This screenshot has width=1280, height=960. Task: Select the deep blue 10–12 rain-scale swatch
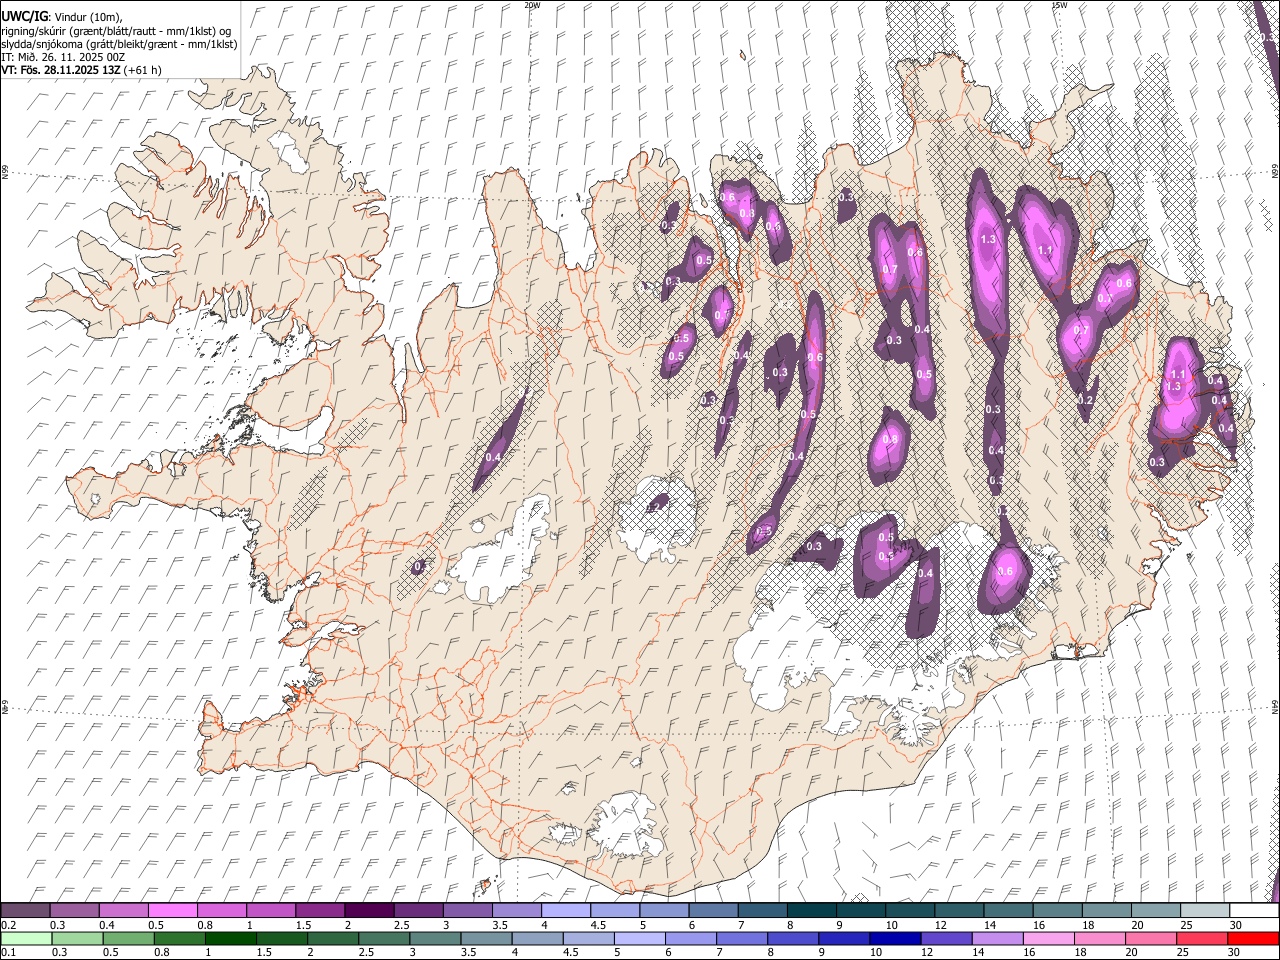click(895, 938)
